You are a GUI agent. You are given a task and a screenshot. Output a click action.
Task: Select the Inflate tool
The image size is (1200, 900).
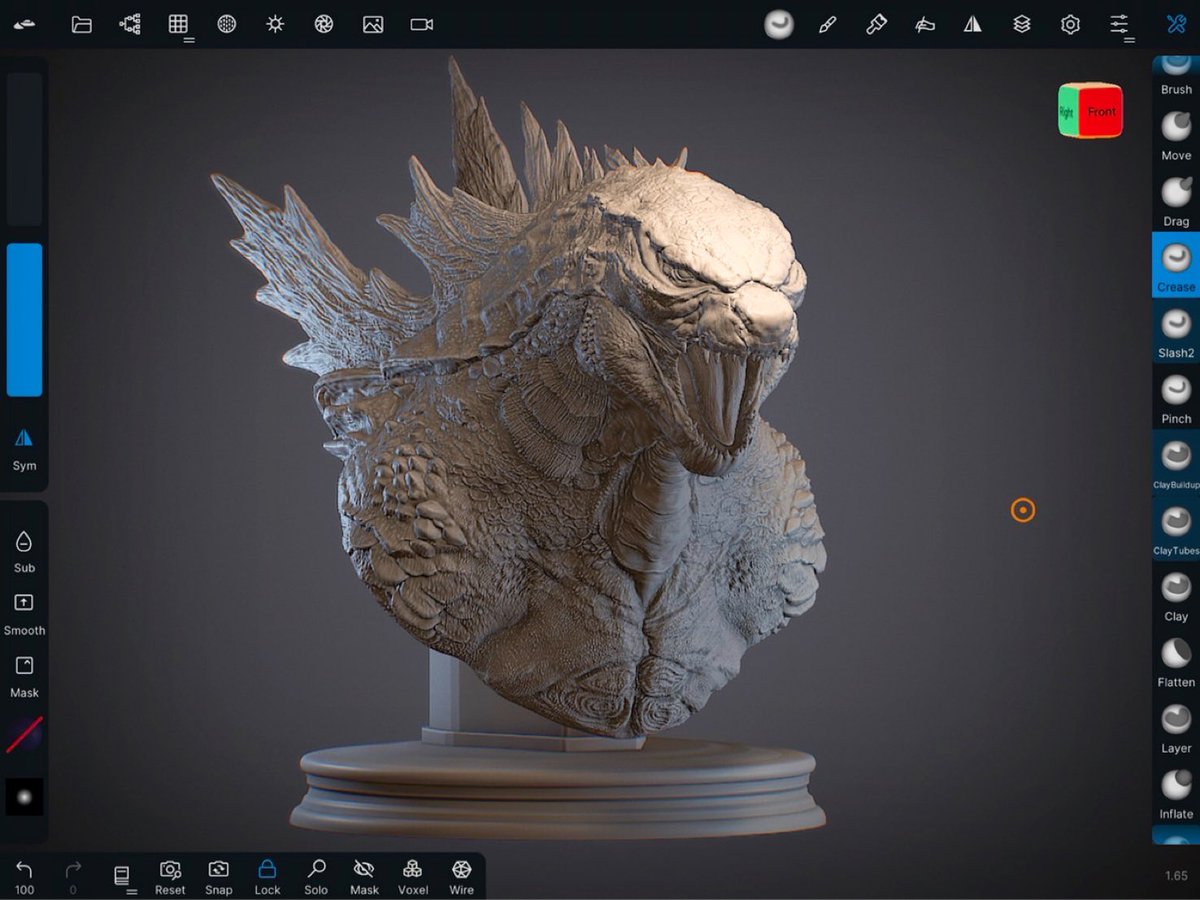(x=1176, y=793)
